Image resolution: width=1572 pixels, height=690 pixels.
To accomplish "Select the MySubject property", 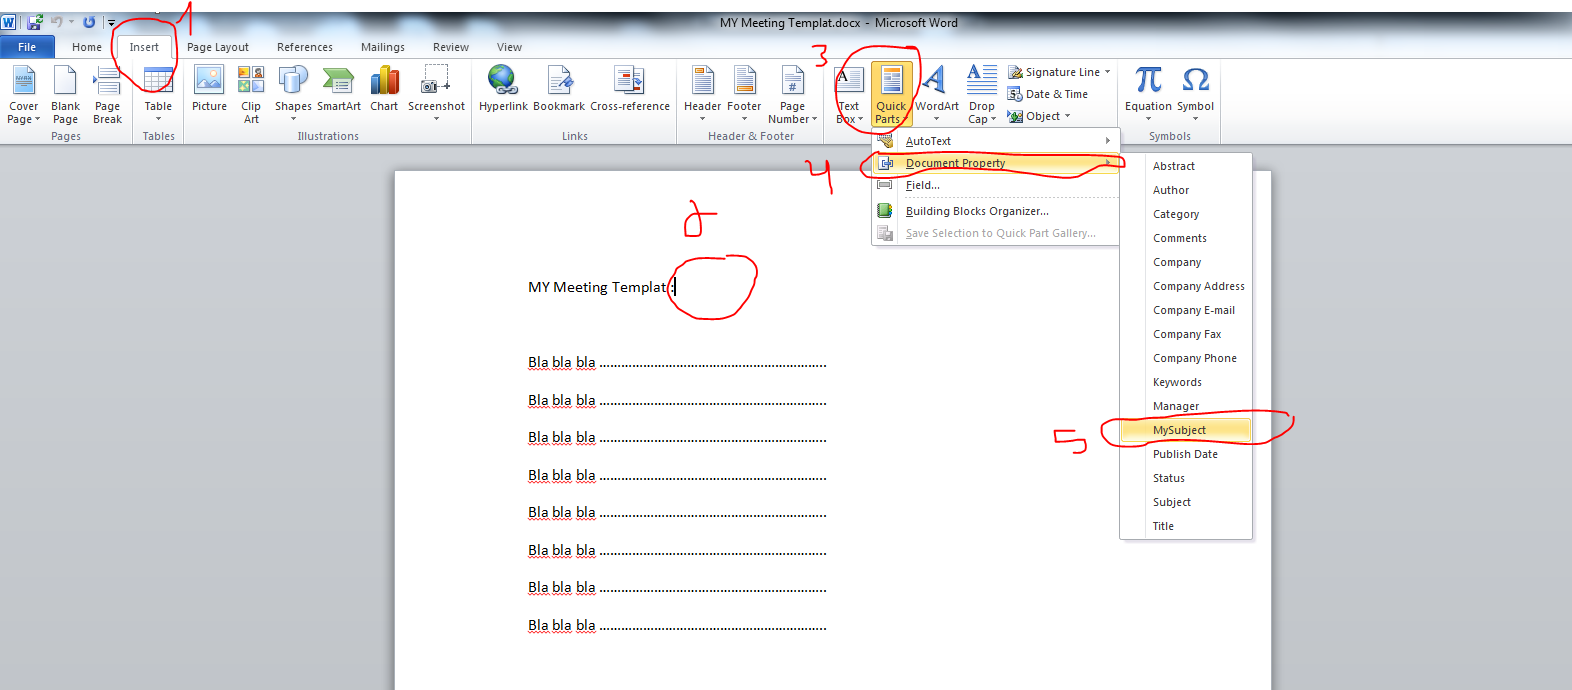I will (x=1186, y=430).
